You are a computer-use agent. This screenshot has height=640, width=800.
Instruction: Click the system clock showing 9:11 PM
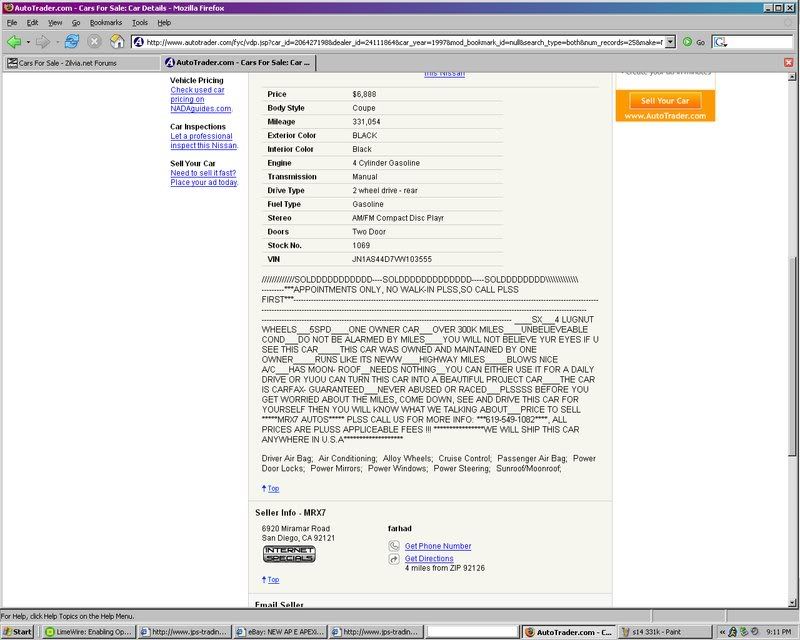coord(779,632)
